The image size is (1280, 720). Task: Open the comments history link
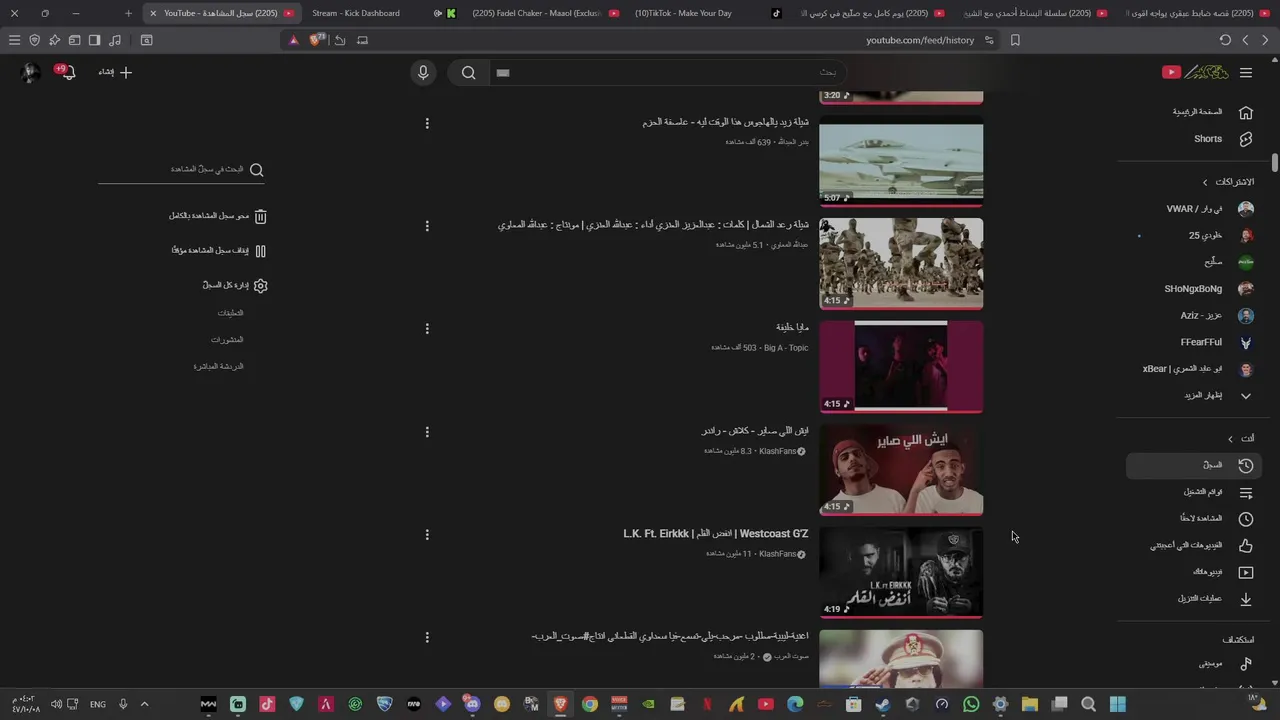pyautogui.click(x=230, y=313)
